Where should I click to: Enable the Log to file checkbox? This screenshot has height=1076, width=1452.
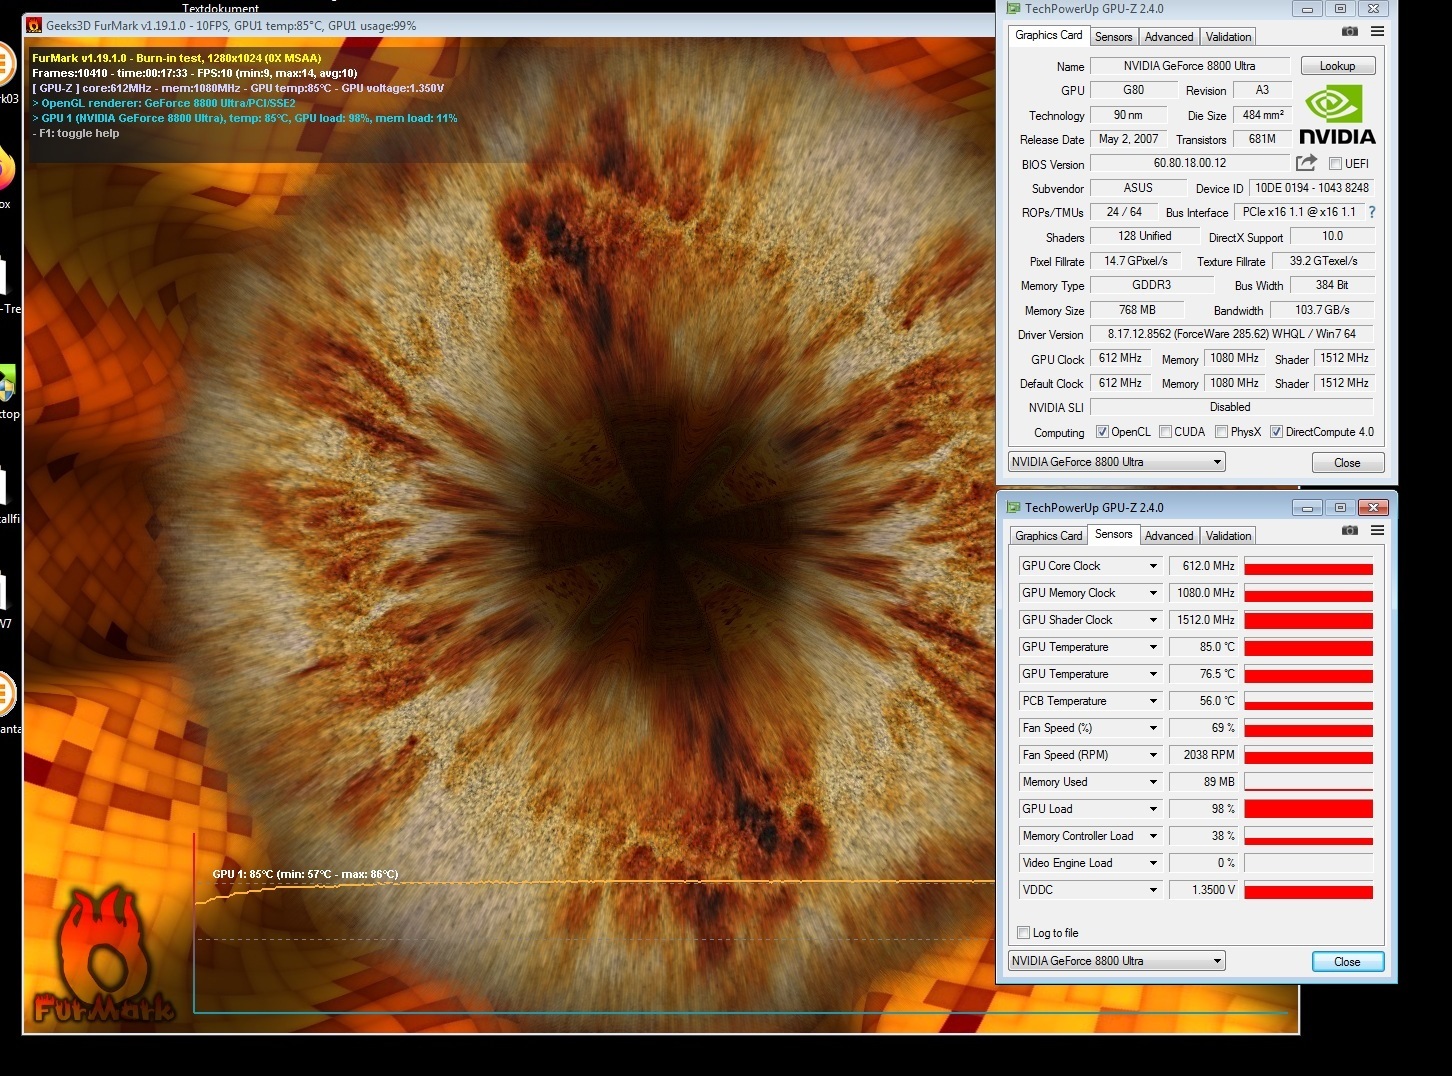[1023, 933]
